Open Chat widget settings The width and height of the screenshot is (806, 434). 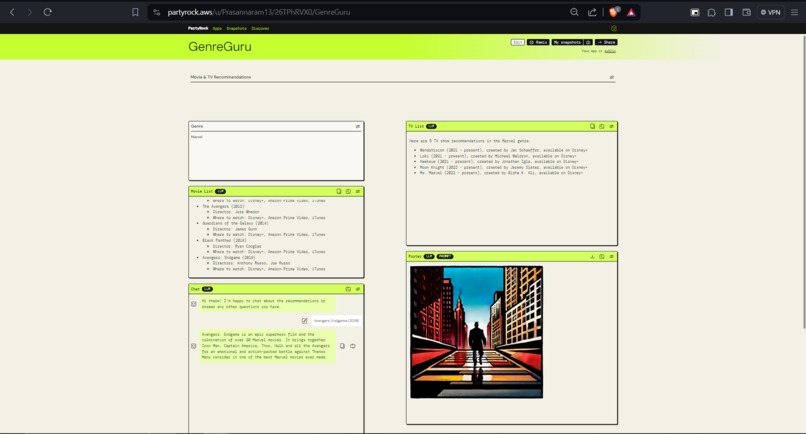point(358,289)
